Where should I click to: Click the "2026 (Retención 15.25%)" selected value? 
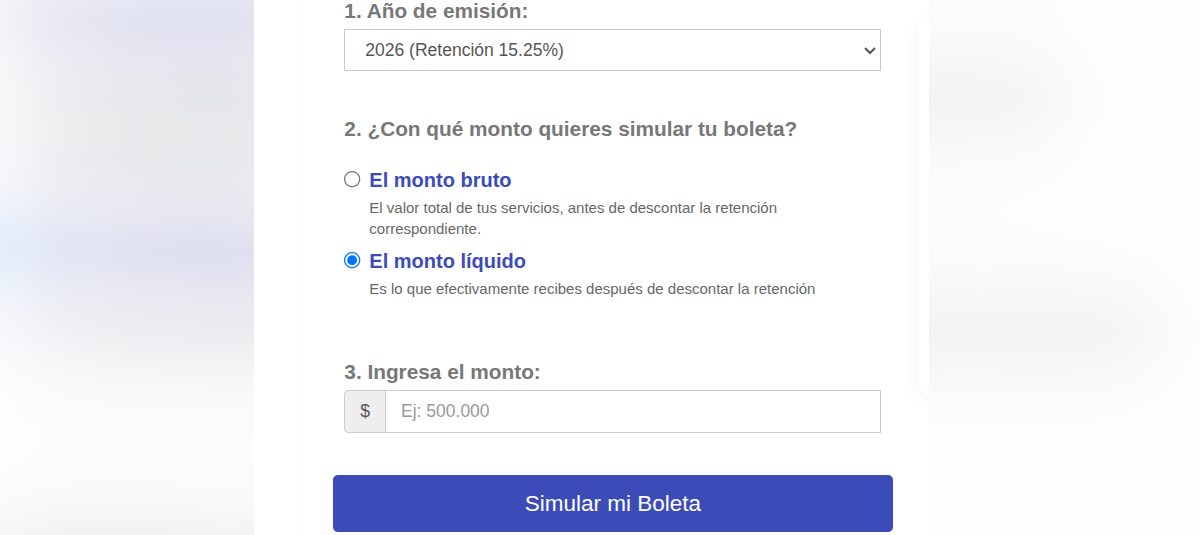[464, 50]
